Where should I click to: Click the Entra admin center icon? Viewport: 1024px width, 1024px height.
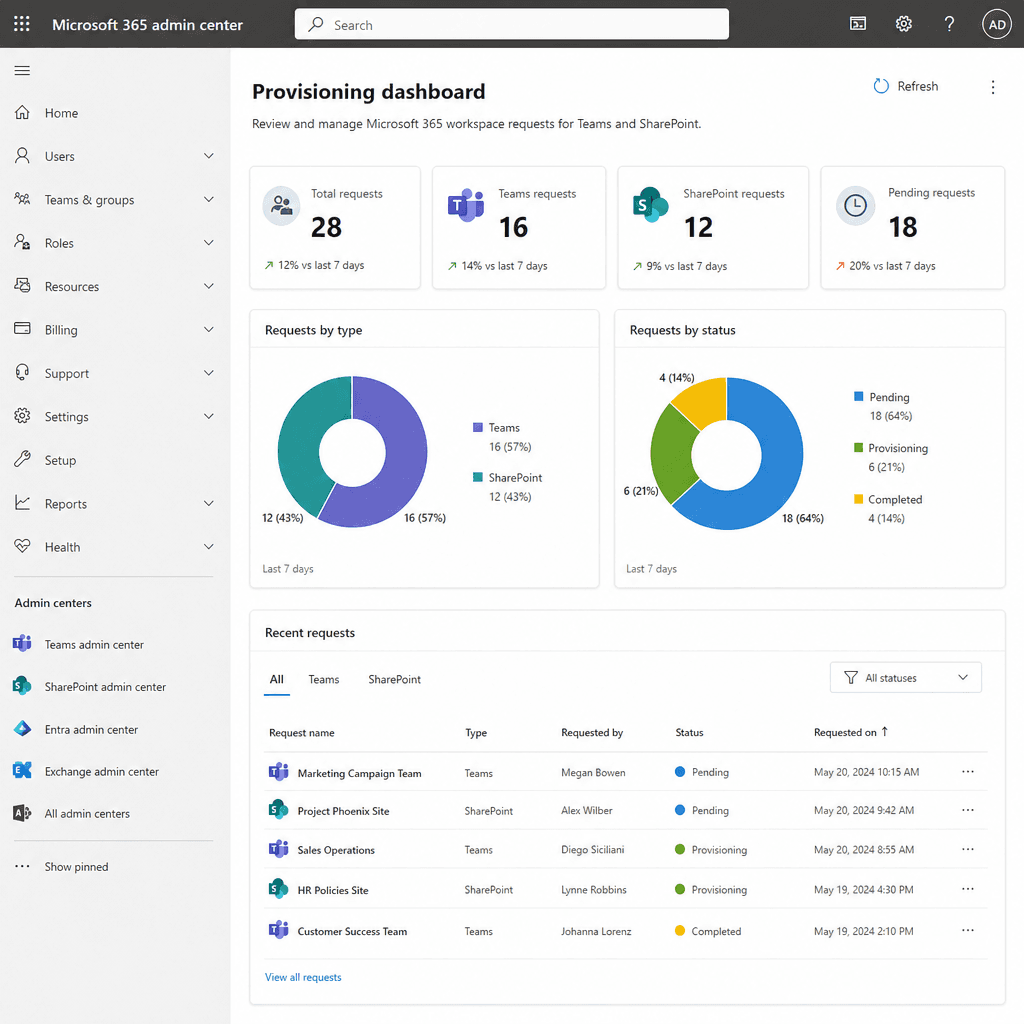pos(22,728)
